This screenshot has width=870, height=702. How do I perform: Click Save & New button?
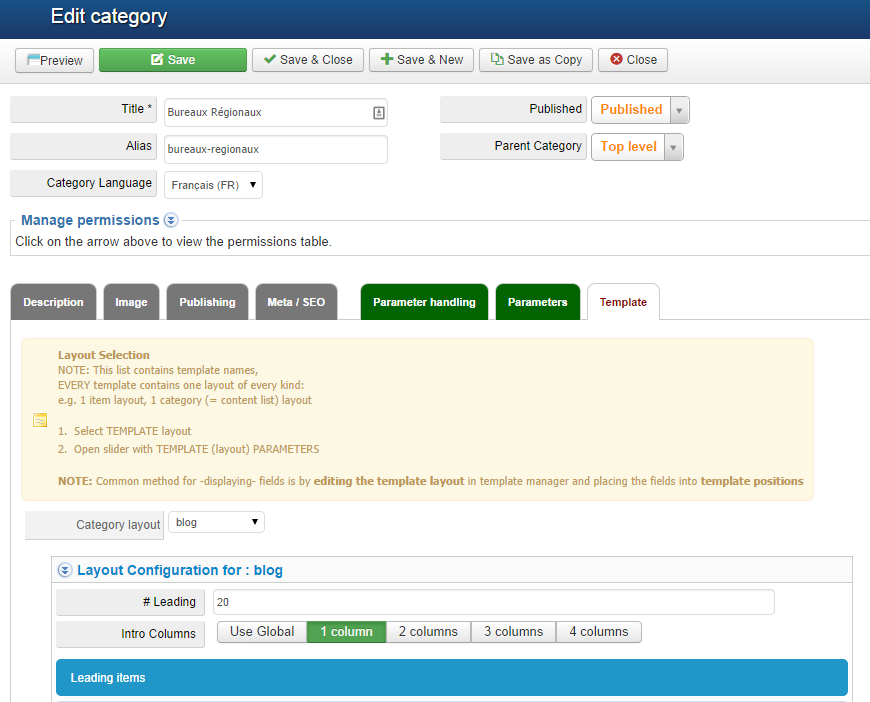click(421, 60)
